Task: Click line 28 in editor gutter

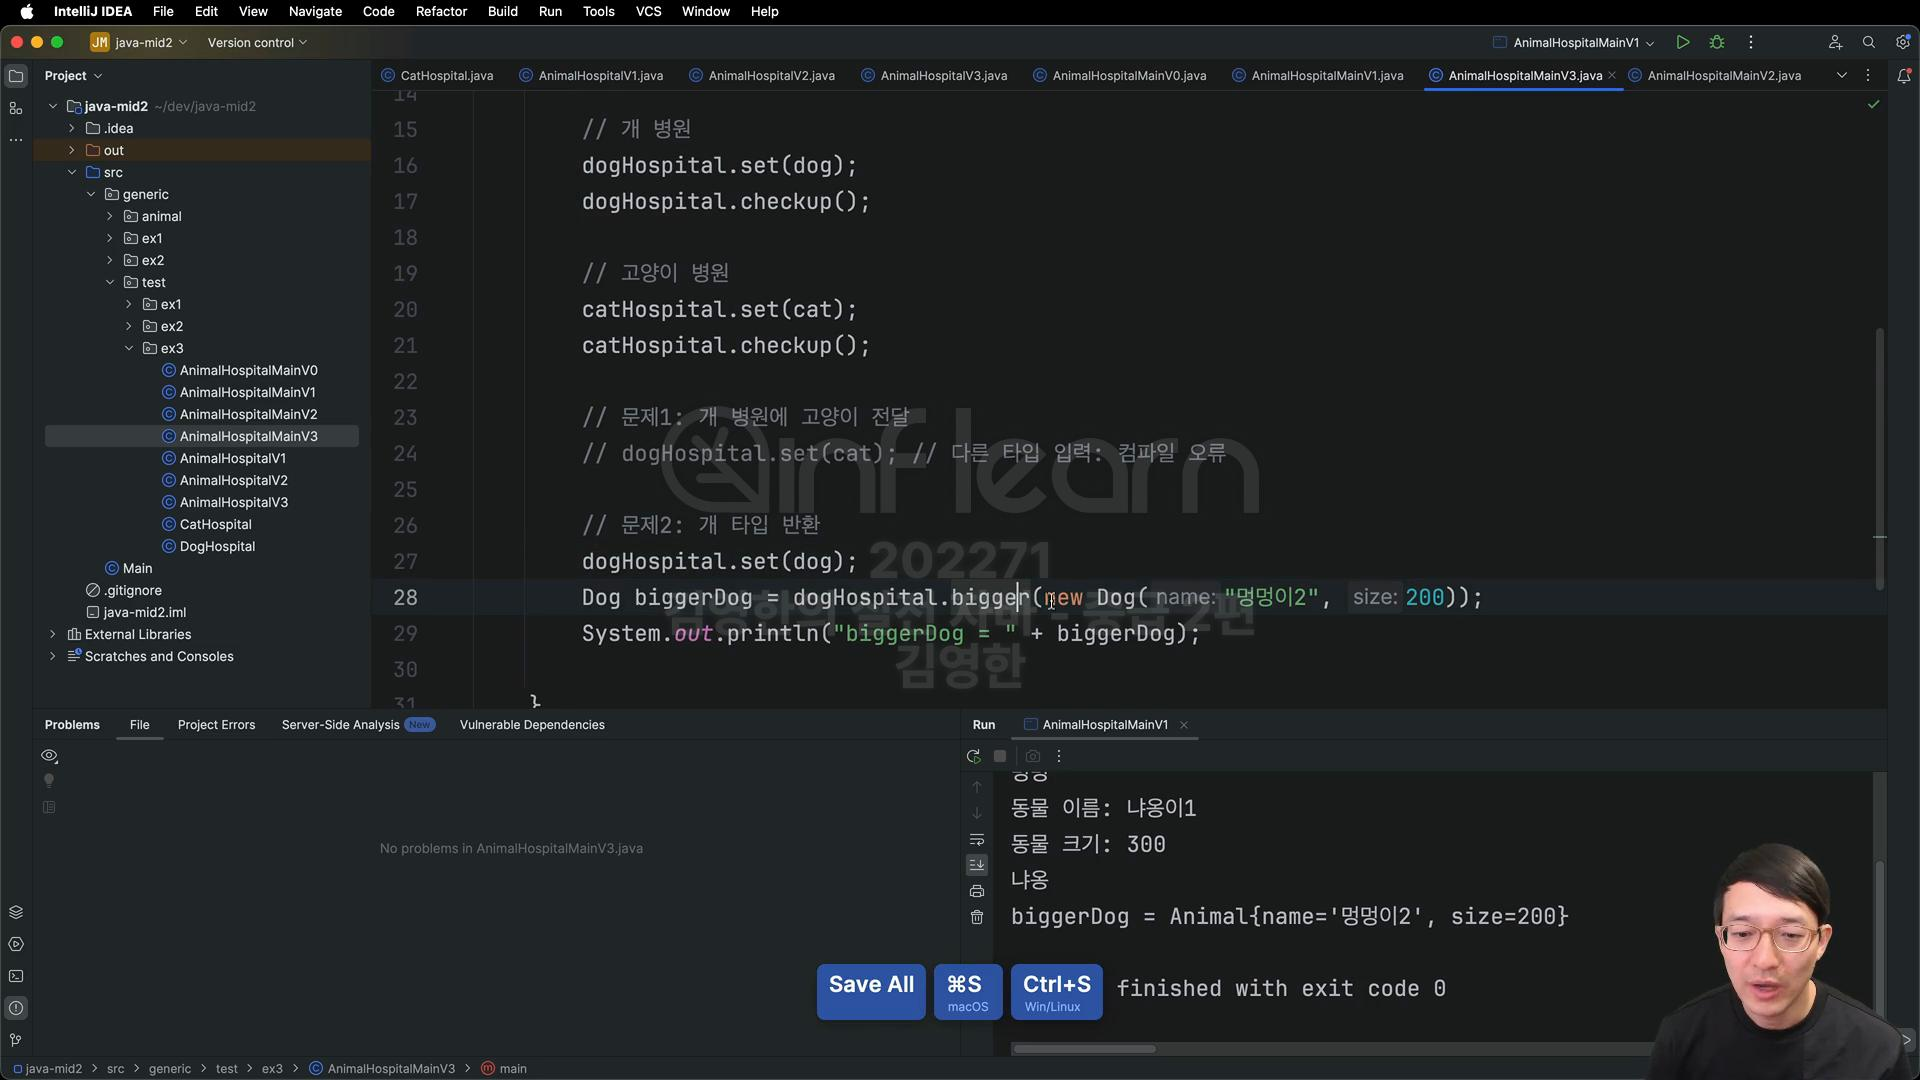Action: 405,598
